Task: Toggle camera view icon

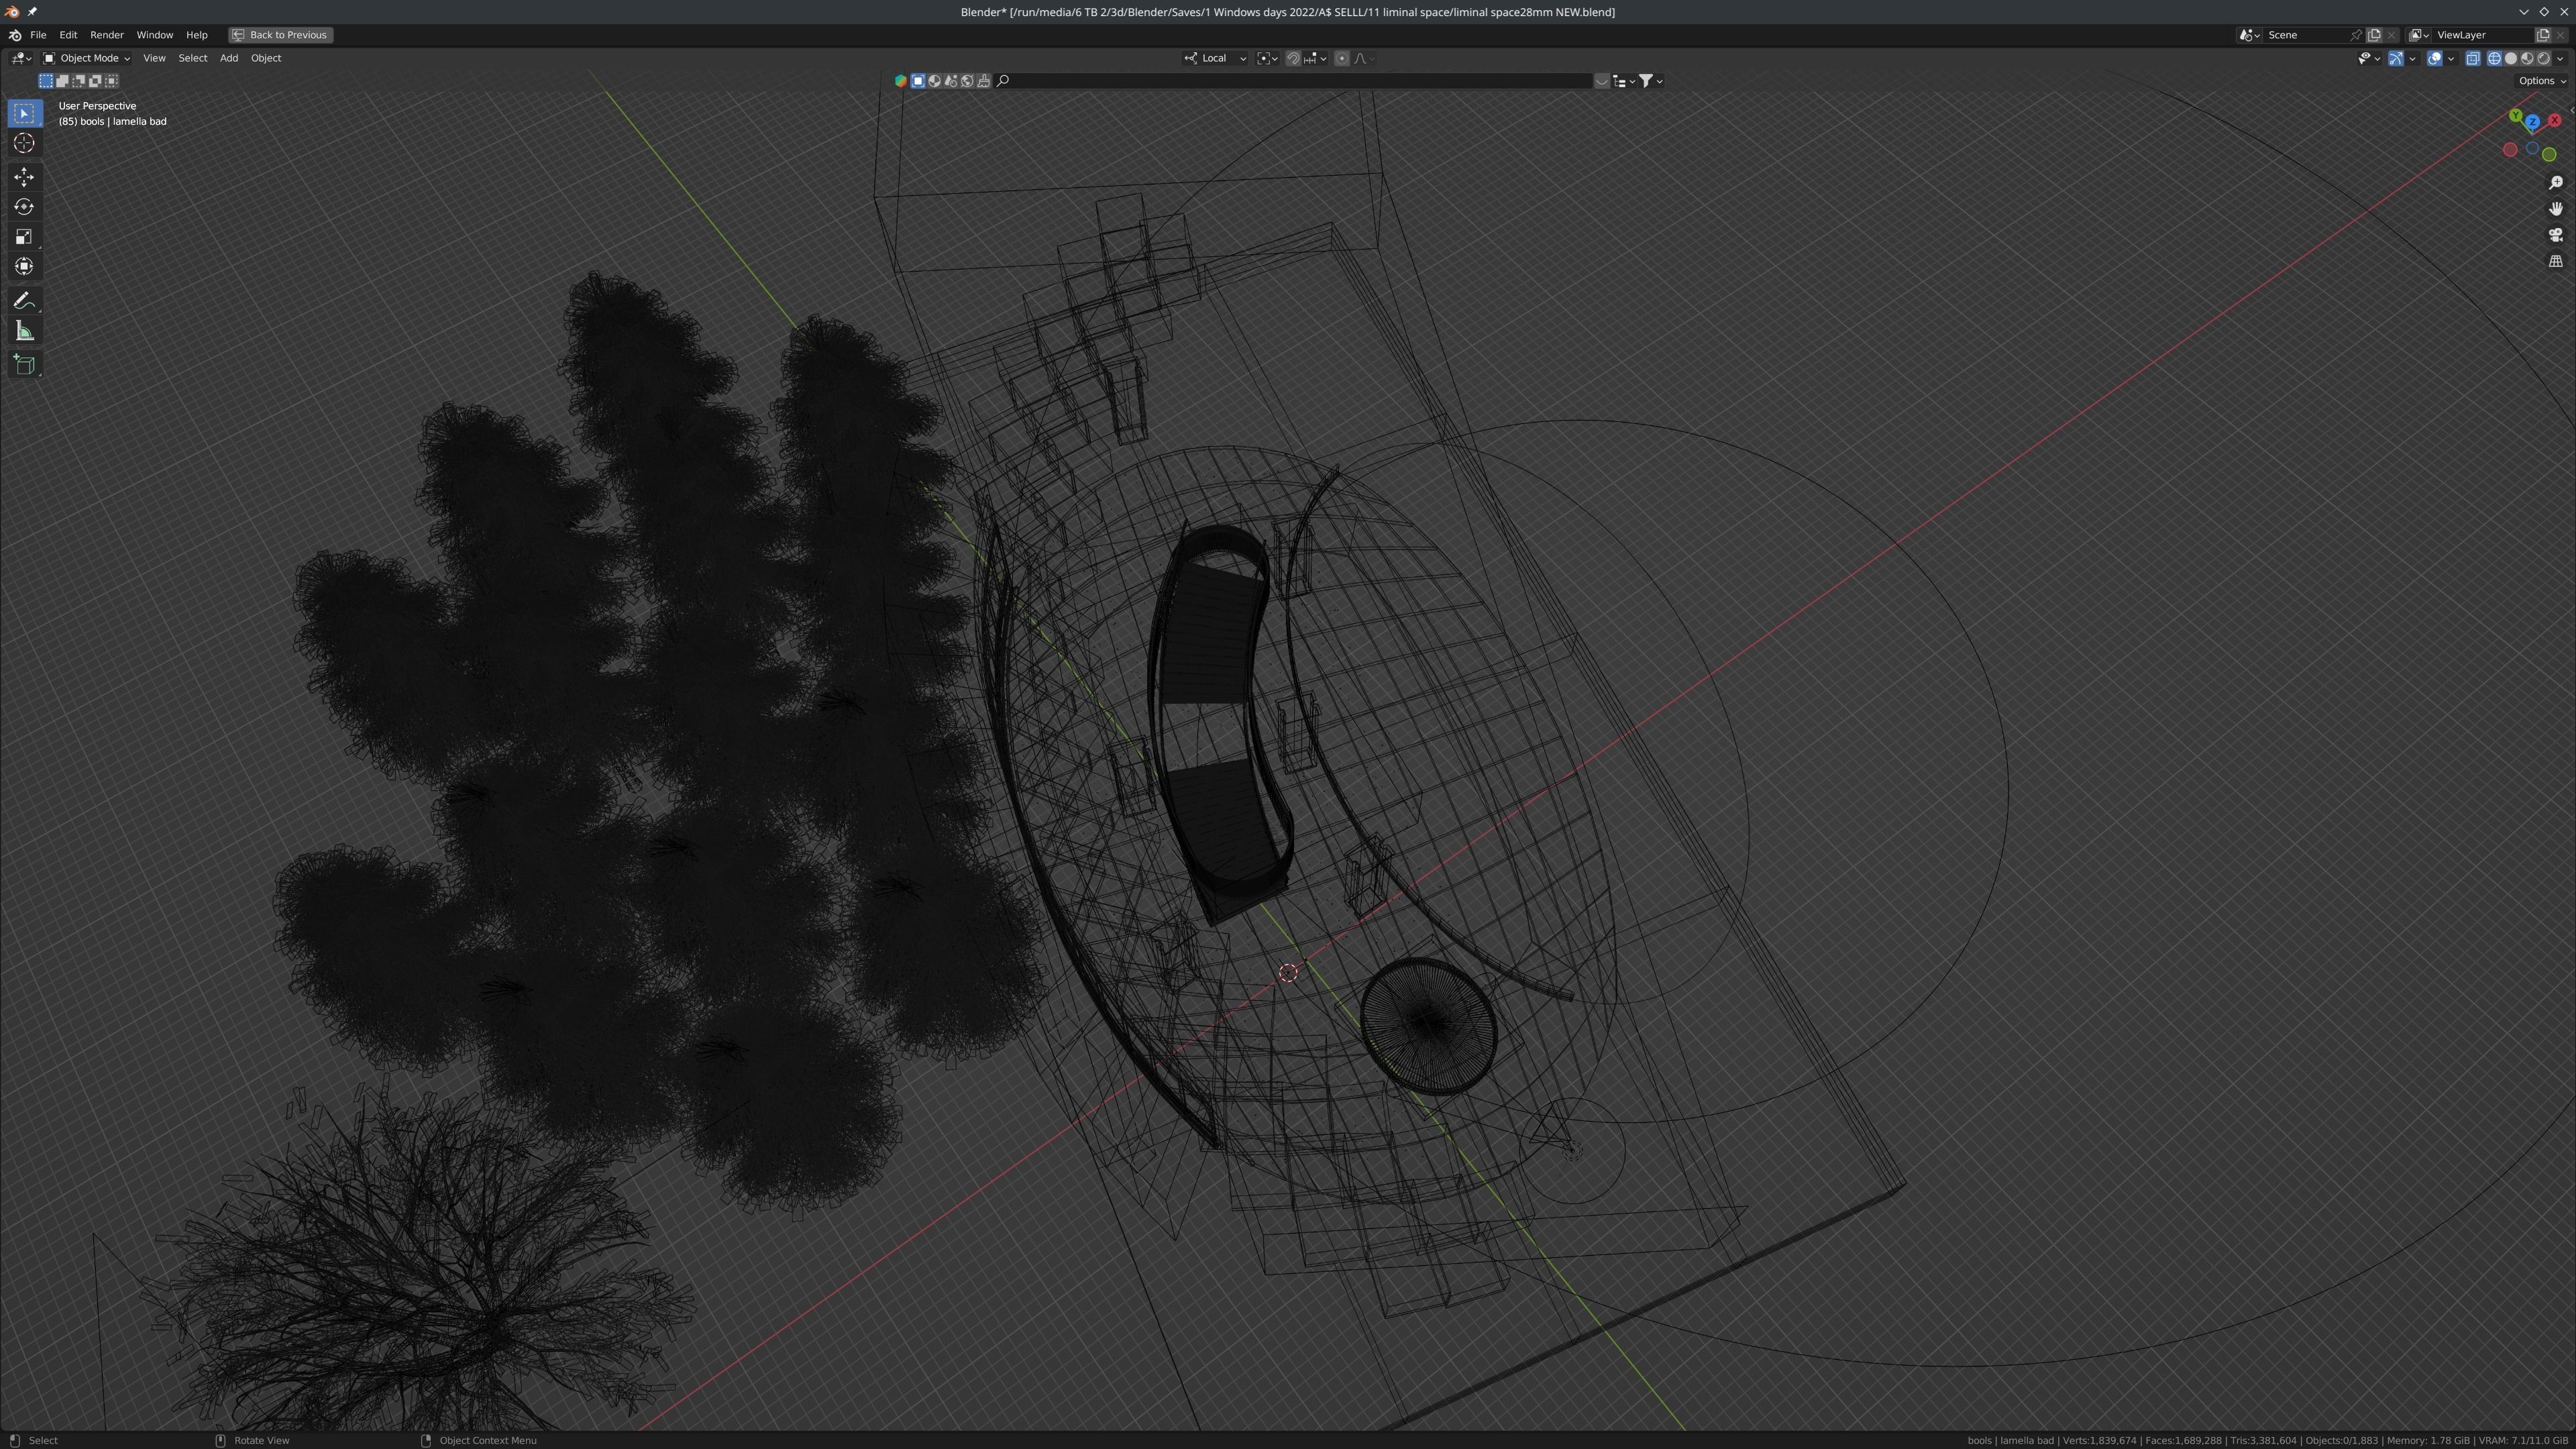Action: [x=2555, y=235]
